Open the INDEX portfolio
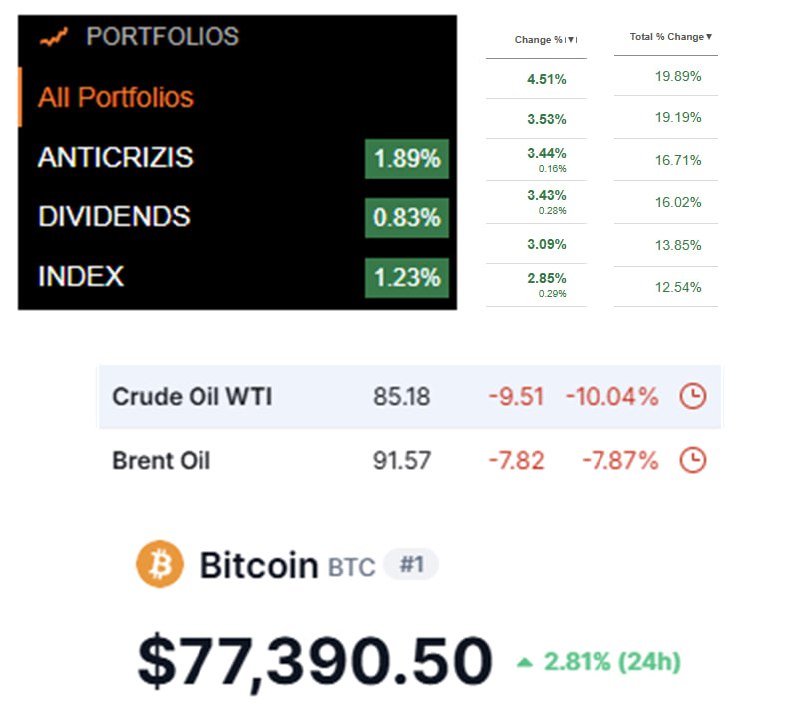This screenshot has height=718, width=800. (81, 276)
